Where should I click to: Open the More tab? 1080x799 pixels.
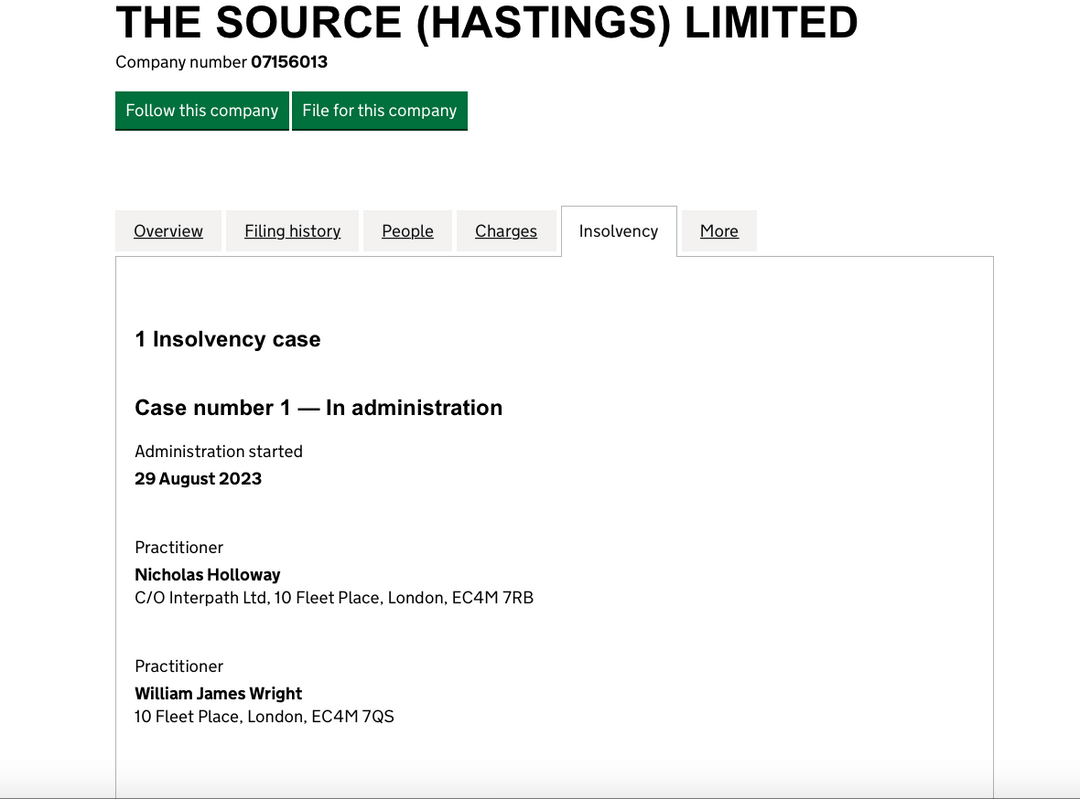tap(719, 231)
